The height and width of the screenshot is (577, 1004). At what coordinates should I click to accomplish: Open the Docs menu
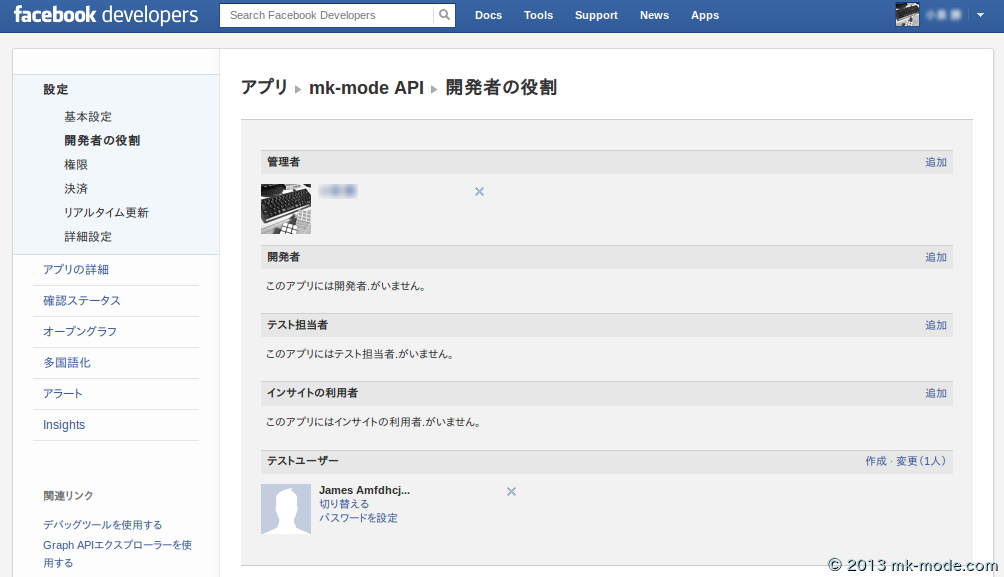pyautogui.click(x=488, y=15)
